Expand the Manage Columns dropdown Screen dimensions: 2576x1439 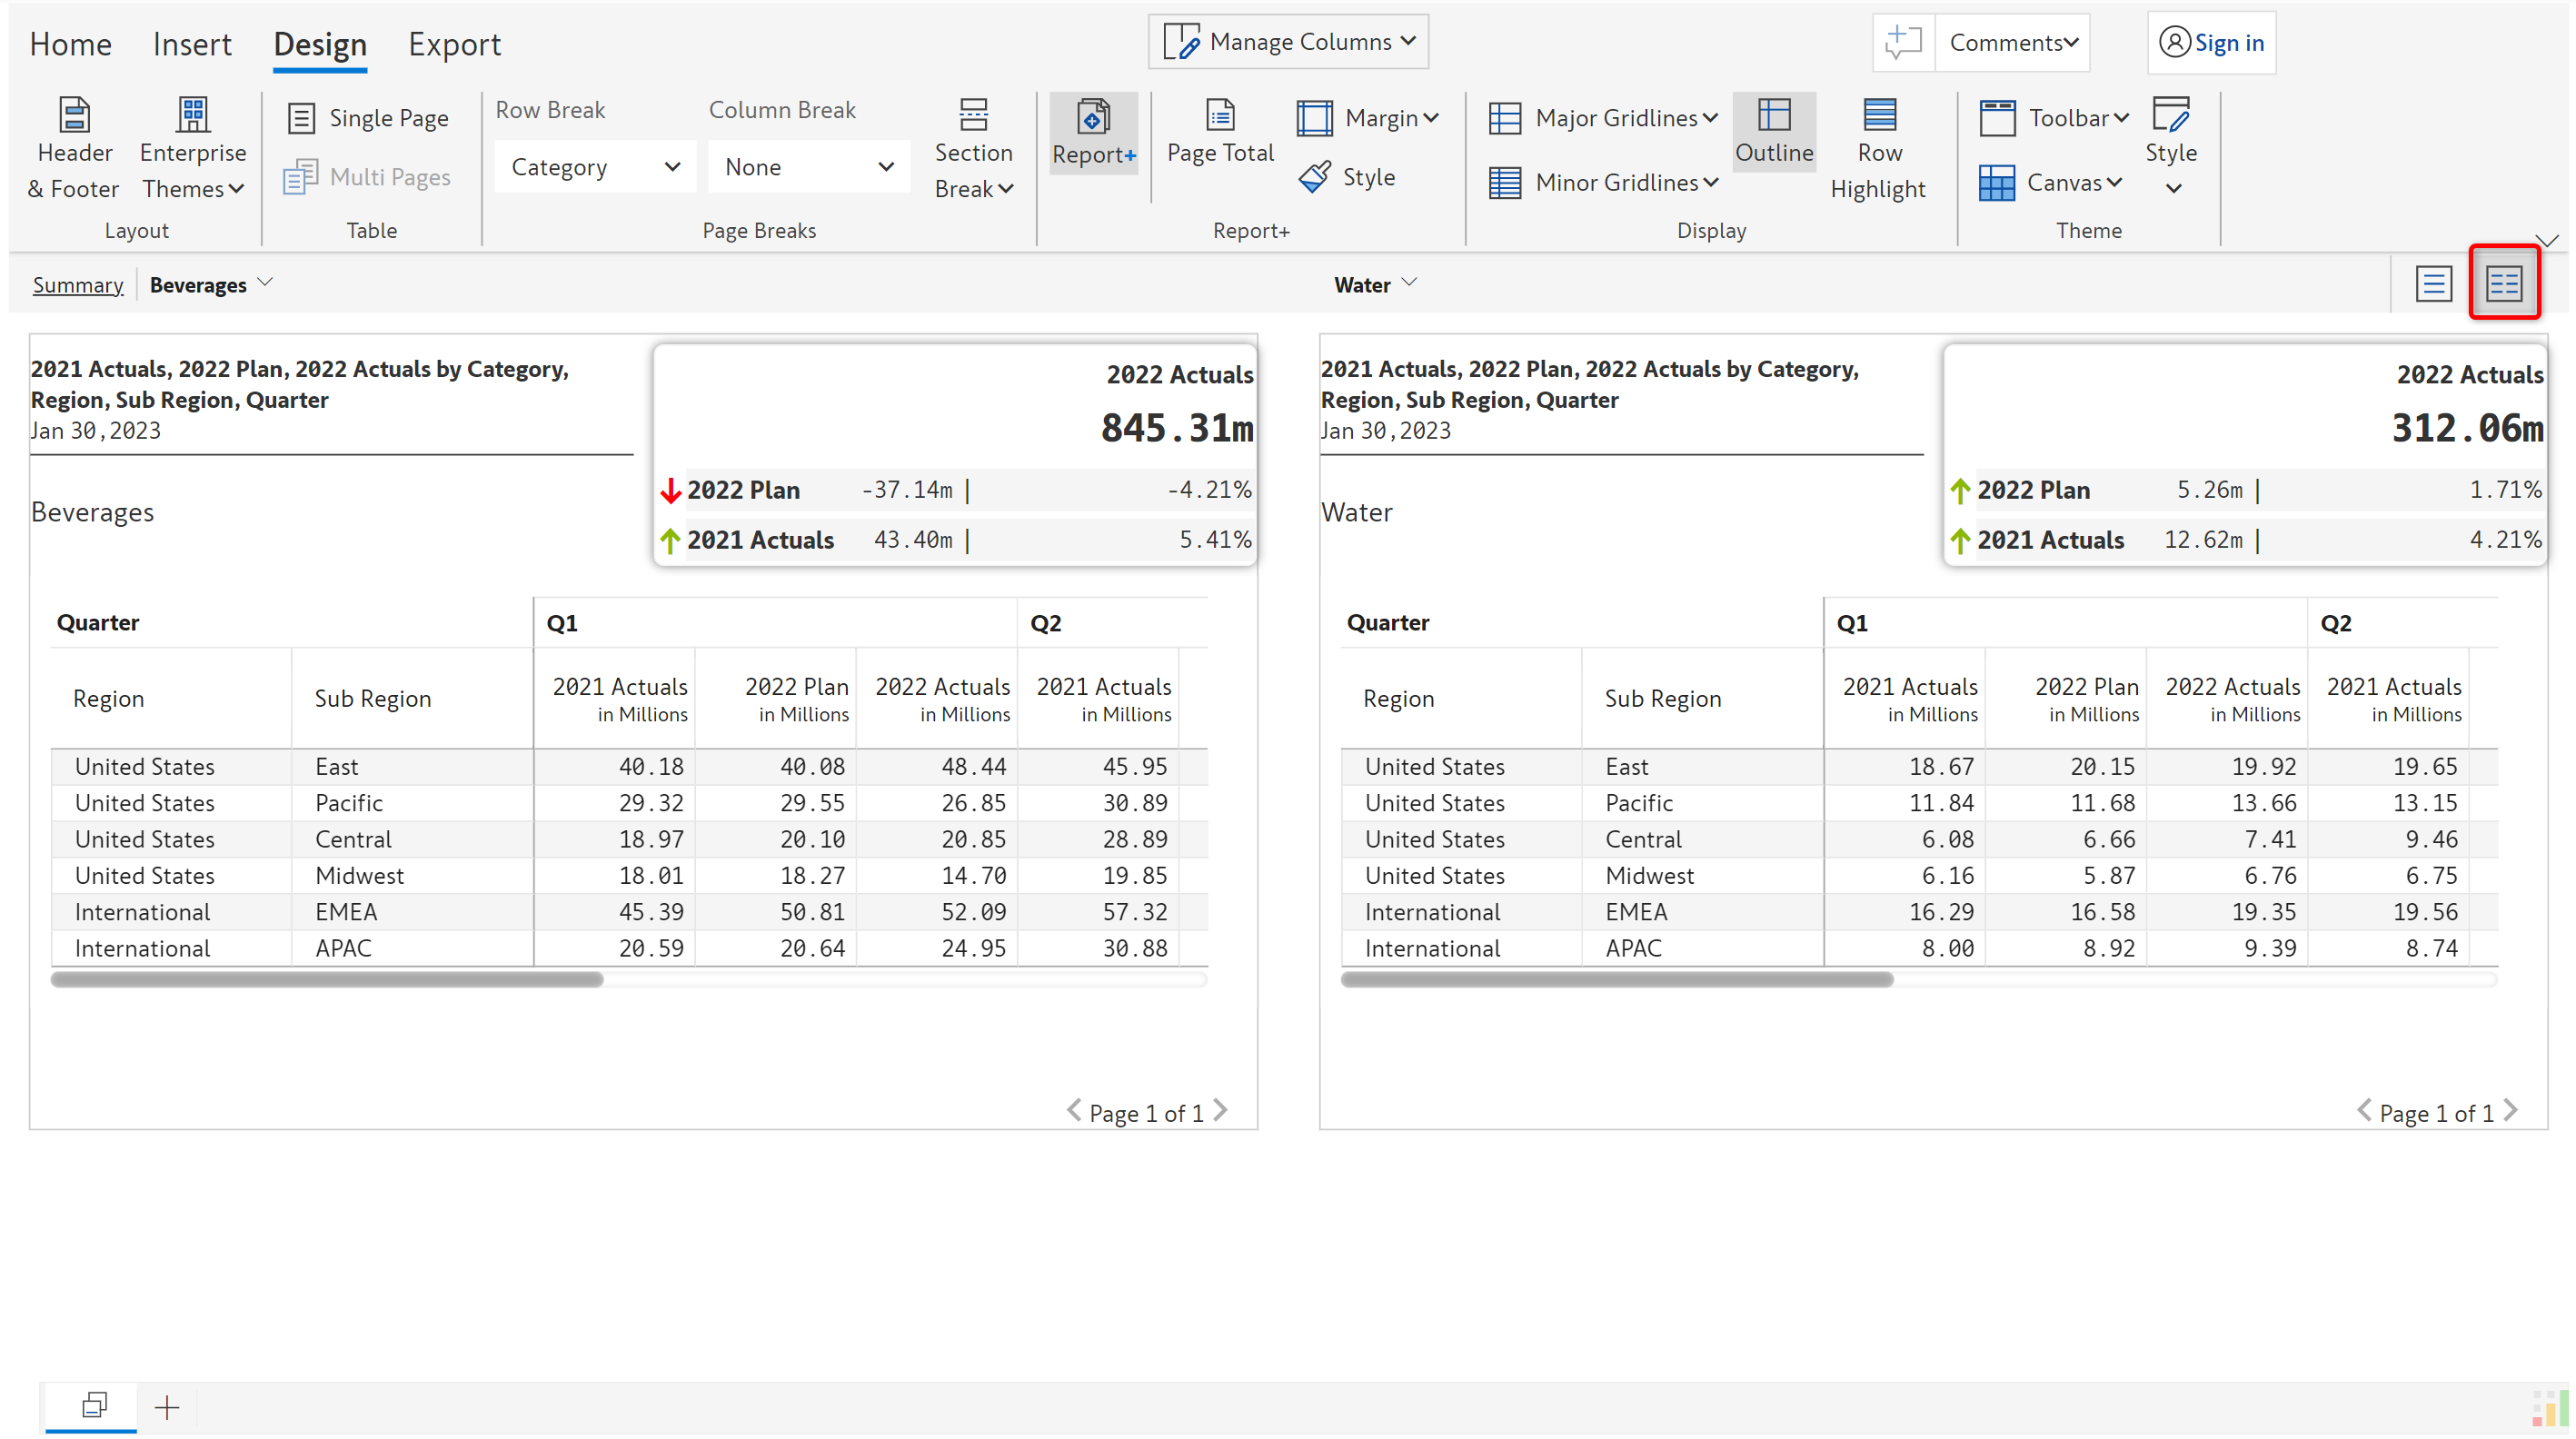(1288, 42)
